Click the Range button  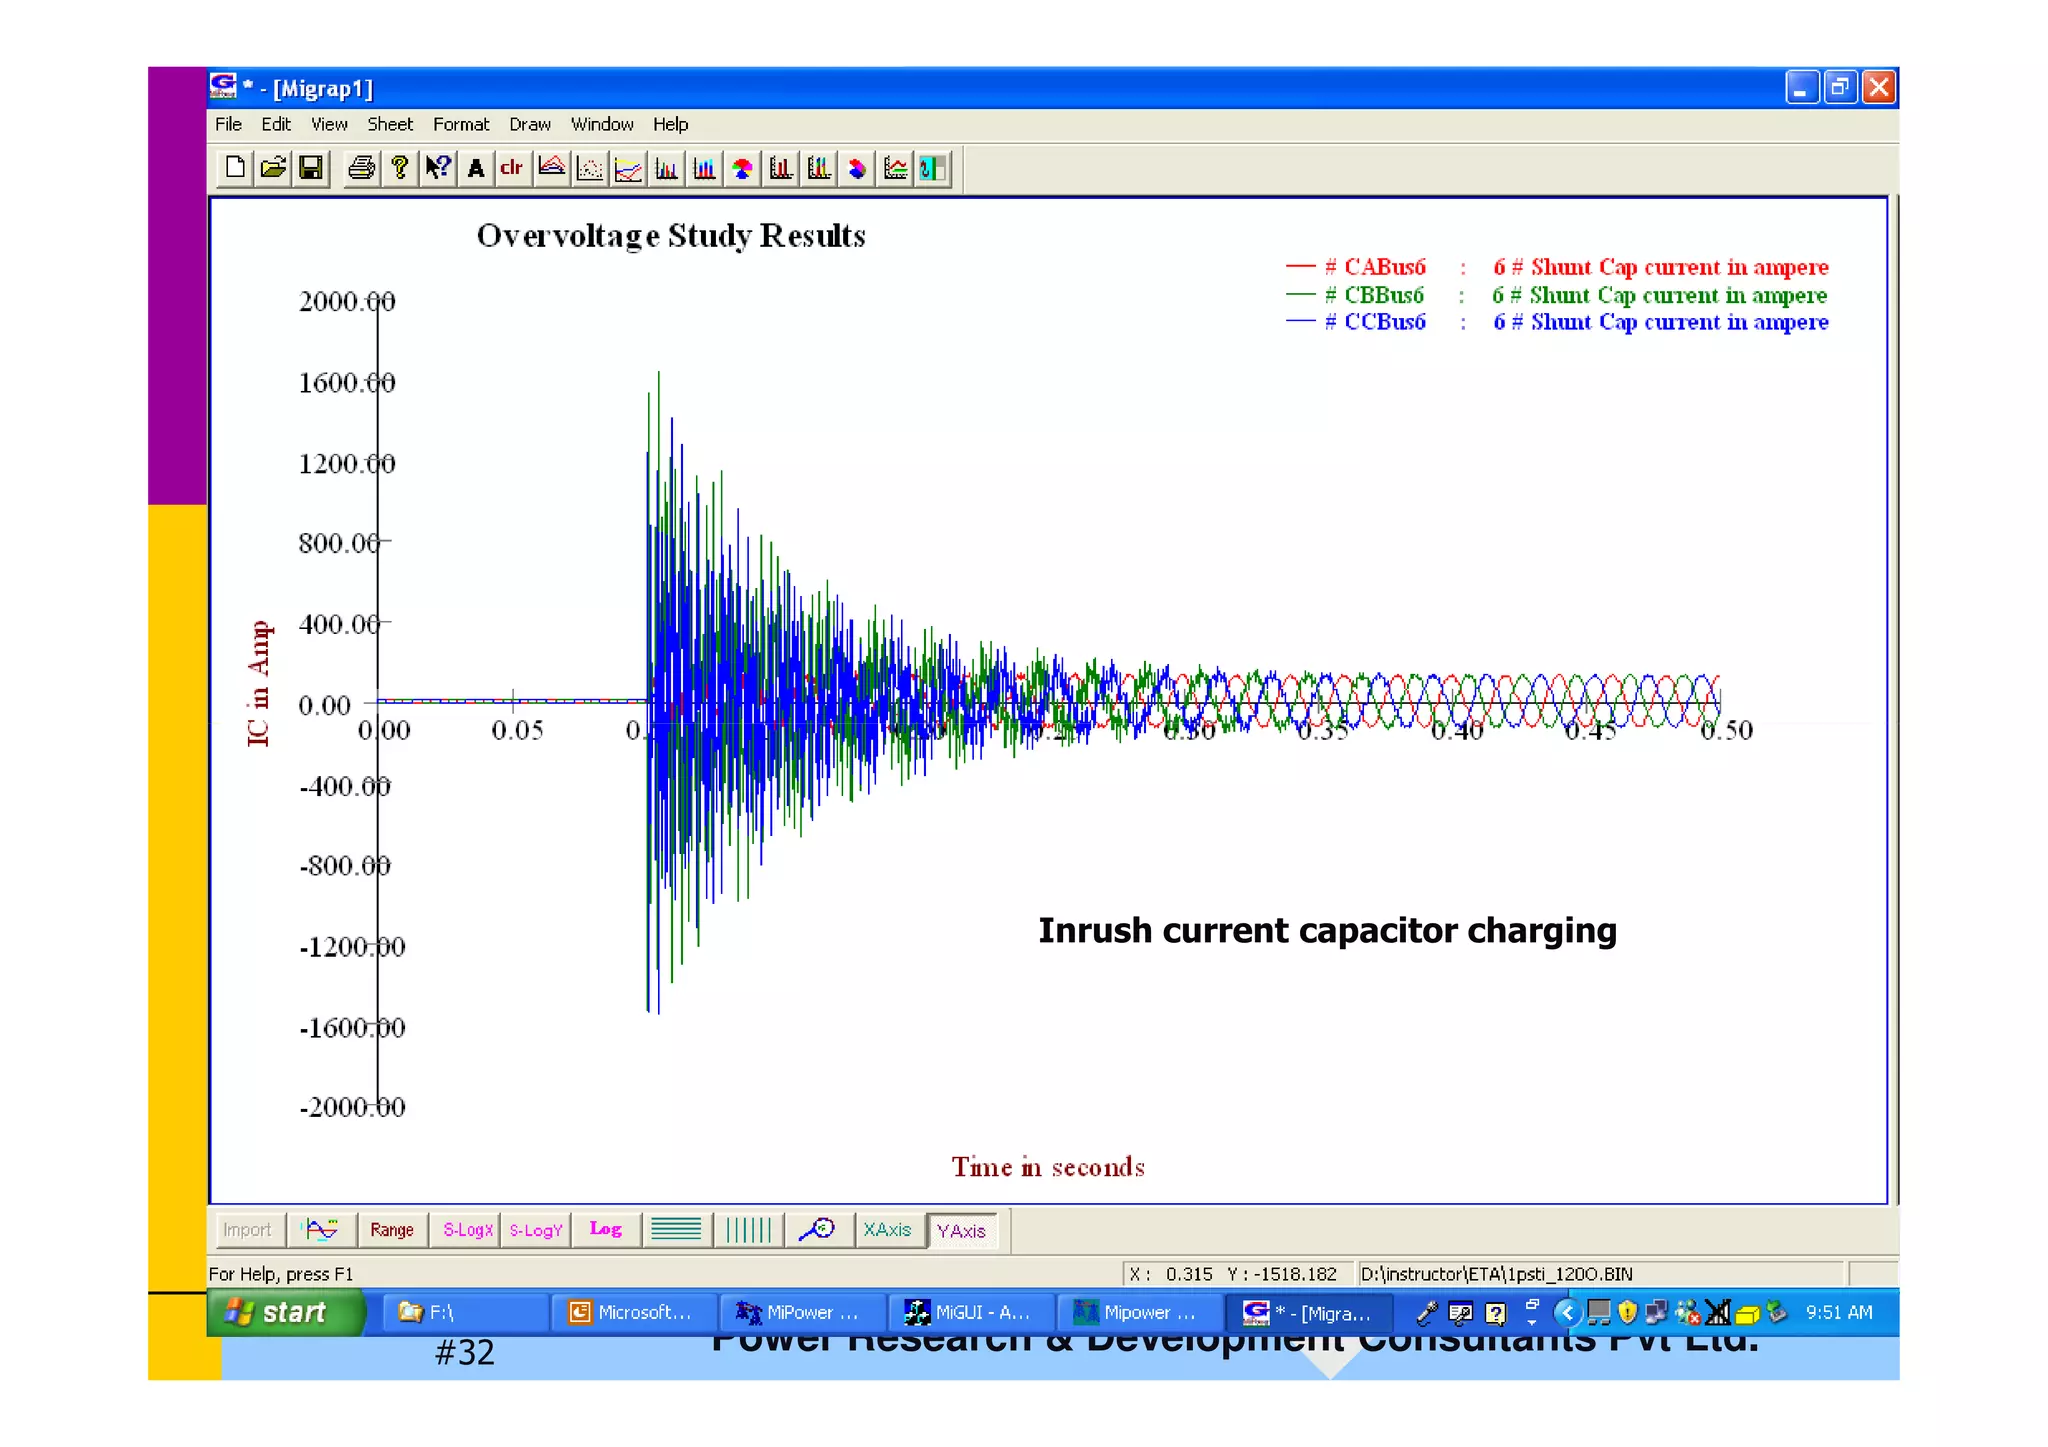[x=392, y=1229]
